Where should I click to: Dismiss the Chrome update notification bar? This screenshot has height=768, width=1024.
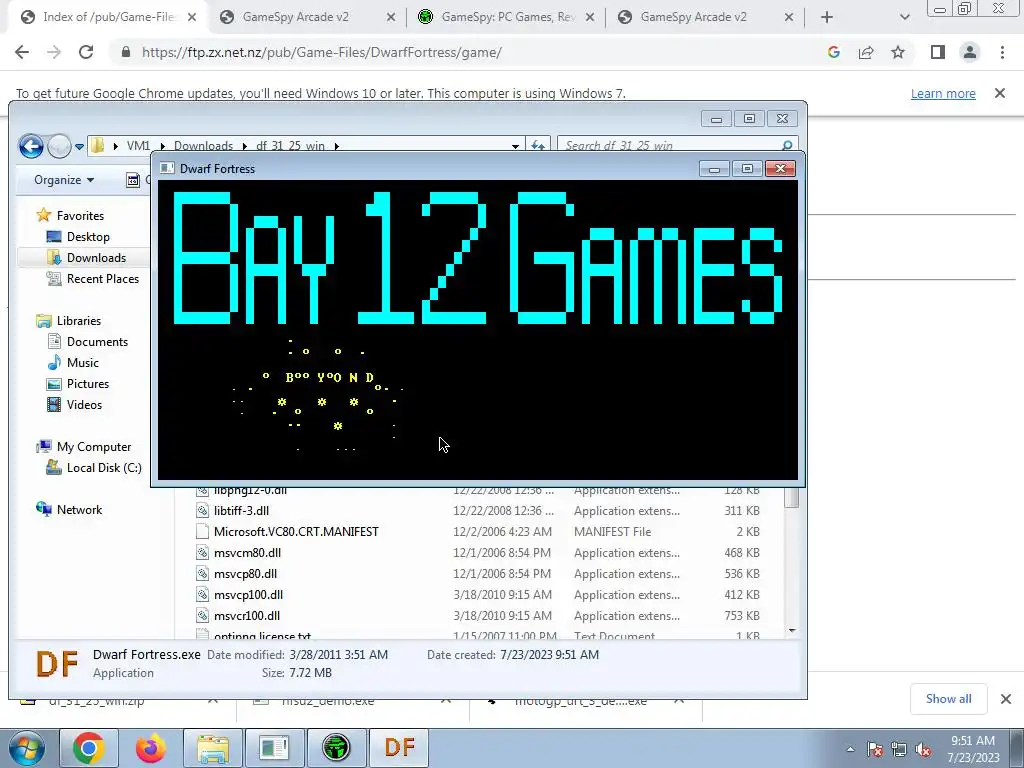tap(1000, 93)
